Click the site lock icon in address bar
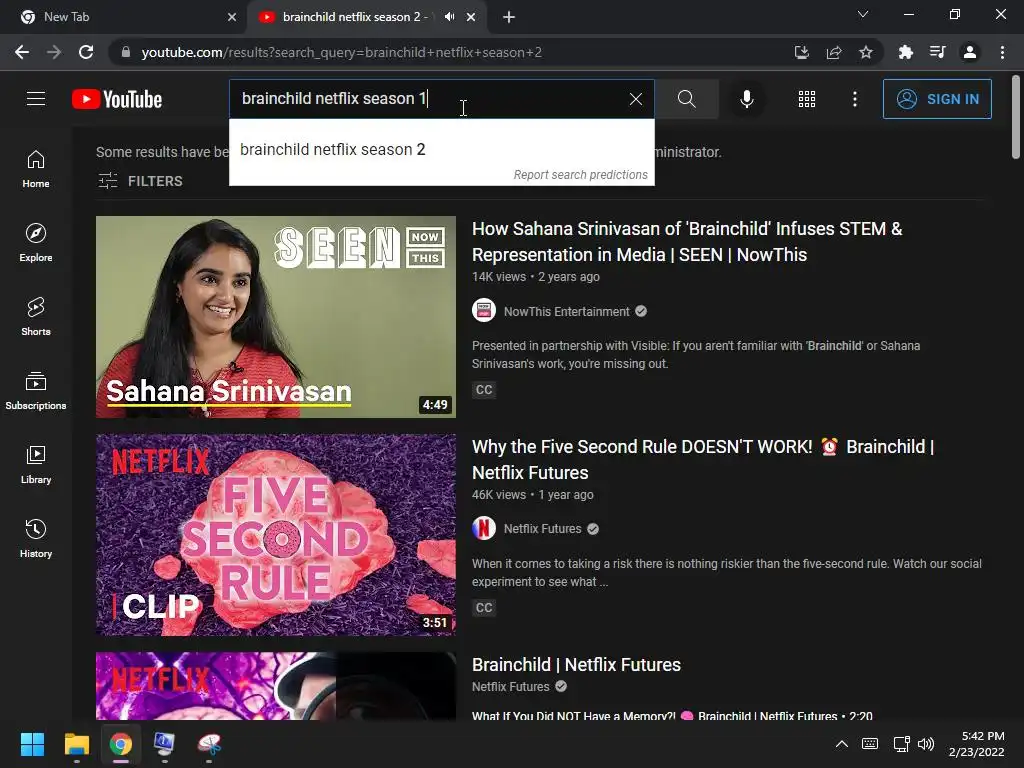The height and width of the screenshot is (768, 1024). point(126,52)
